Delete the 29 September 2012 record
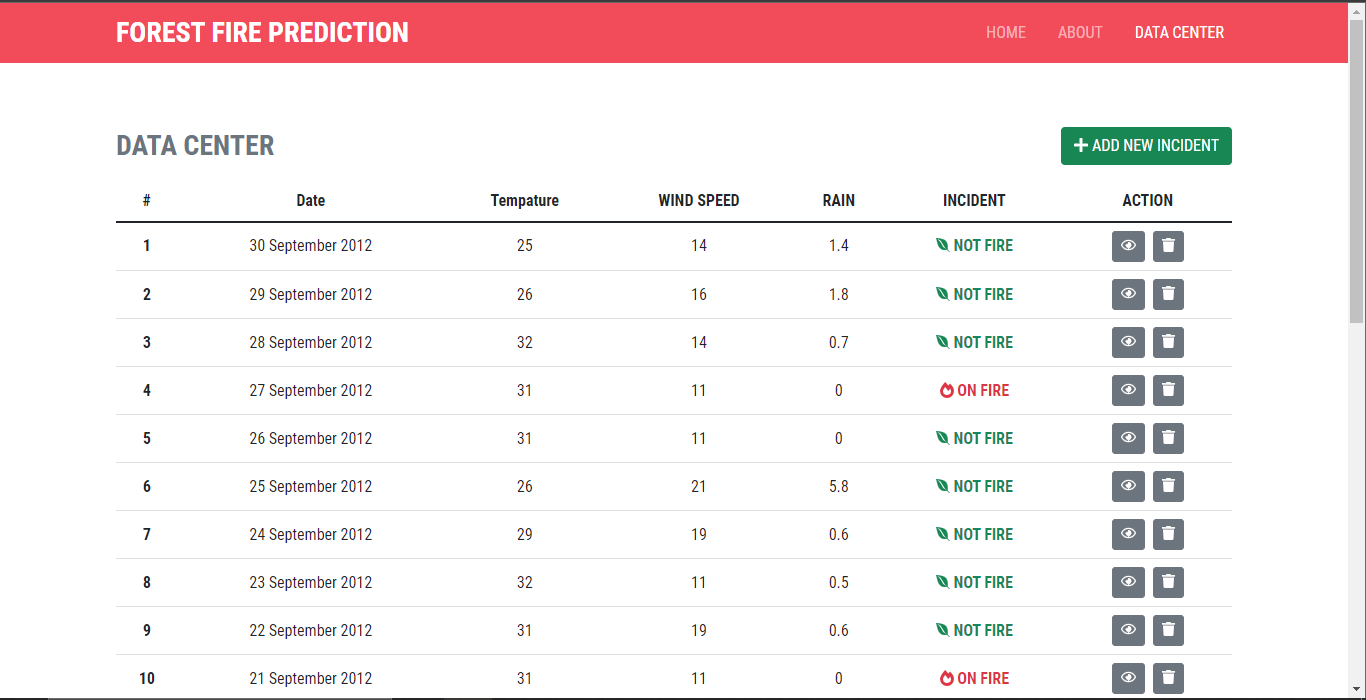This screenshot has height=700, width=1366. [x=1168, y=294]
